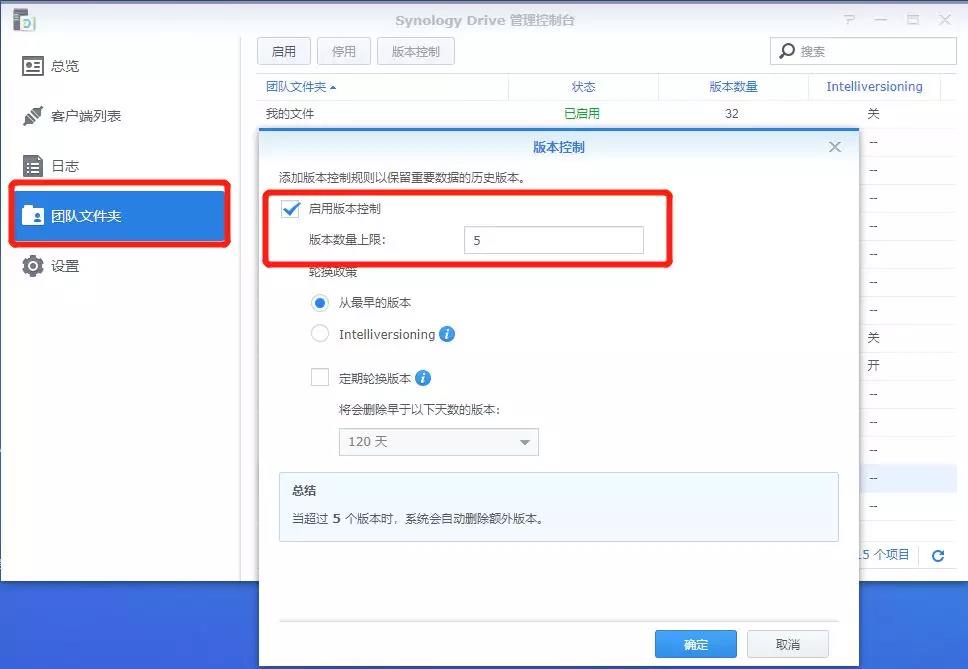Click the 启用 button in toolbar
This screenshot has height=669, width=968.
coord(284,51)
